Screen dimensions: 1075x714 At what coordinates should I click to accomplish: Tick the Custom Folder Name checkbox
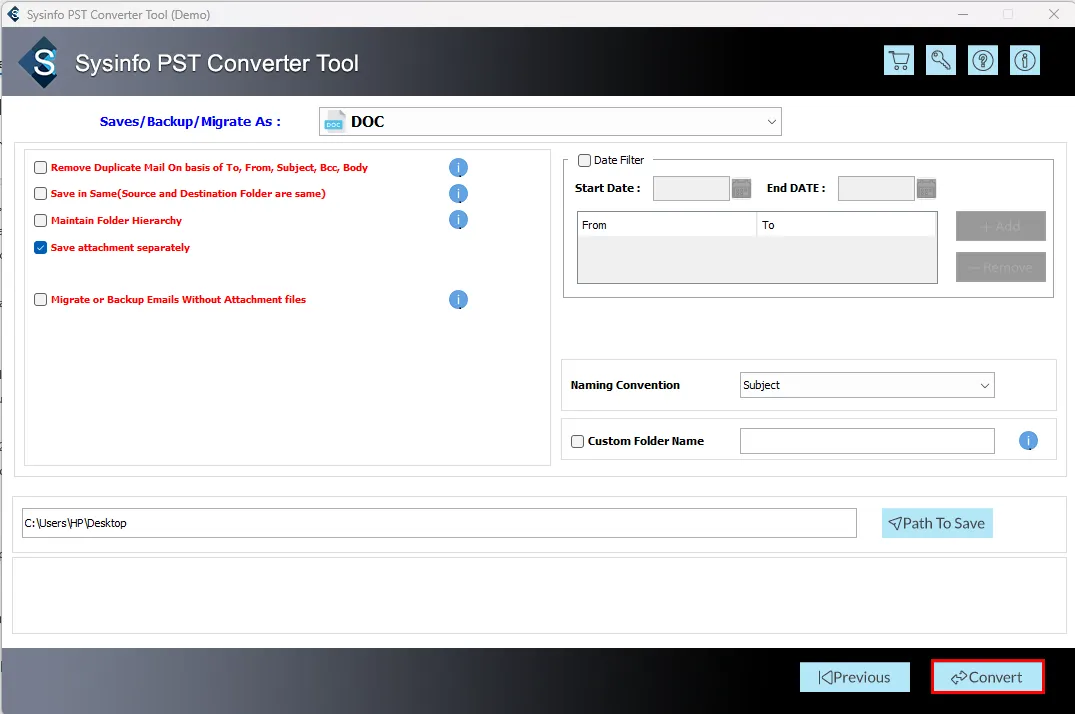pos(578,441)
